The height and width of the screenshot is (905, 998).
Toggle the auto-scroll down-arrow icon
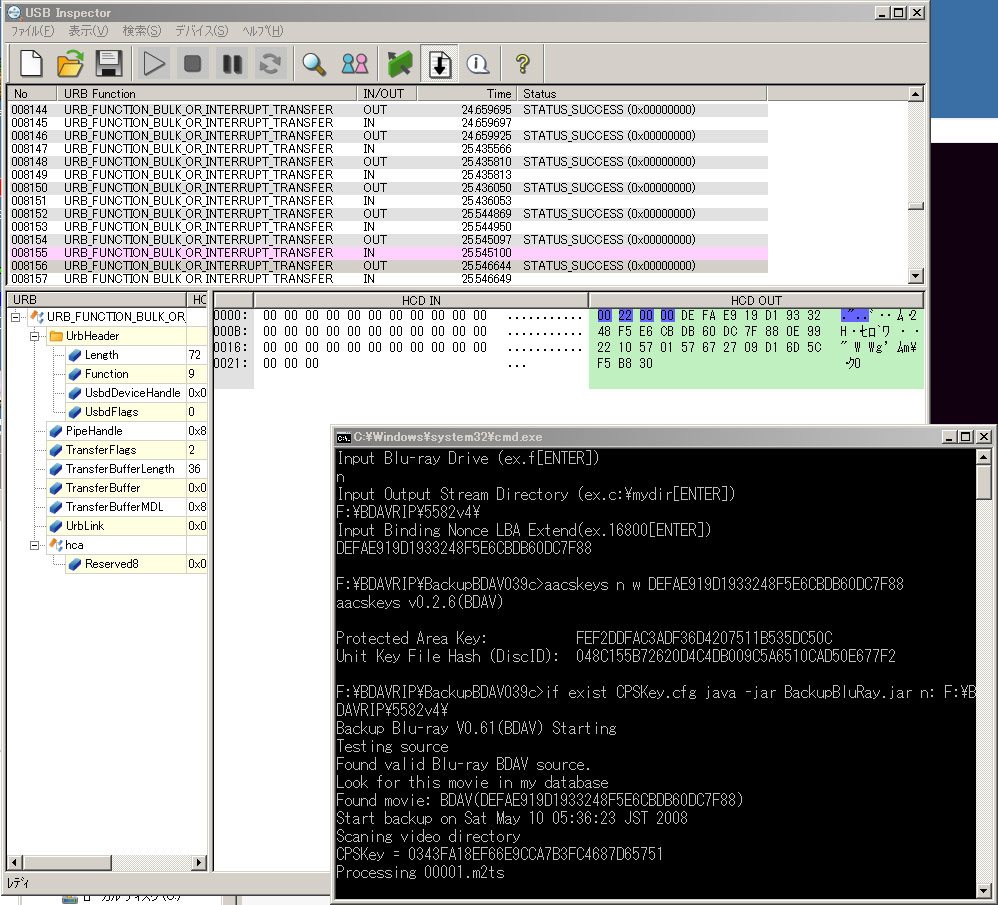pyautogui.click(x=440, y=64)
